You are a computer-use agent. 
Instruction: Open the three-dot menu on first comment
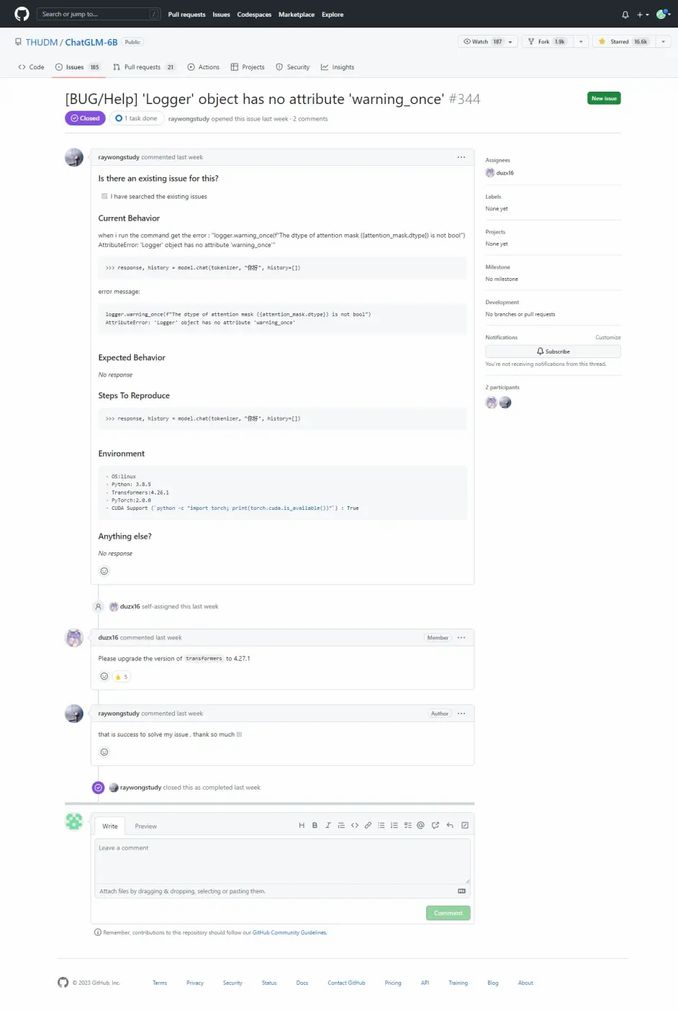[x=461, y=157]
